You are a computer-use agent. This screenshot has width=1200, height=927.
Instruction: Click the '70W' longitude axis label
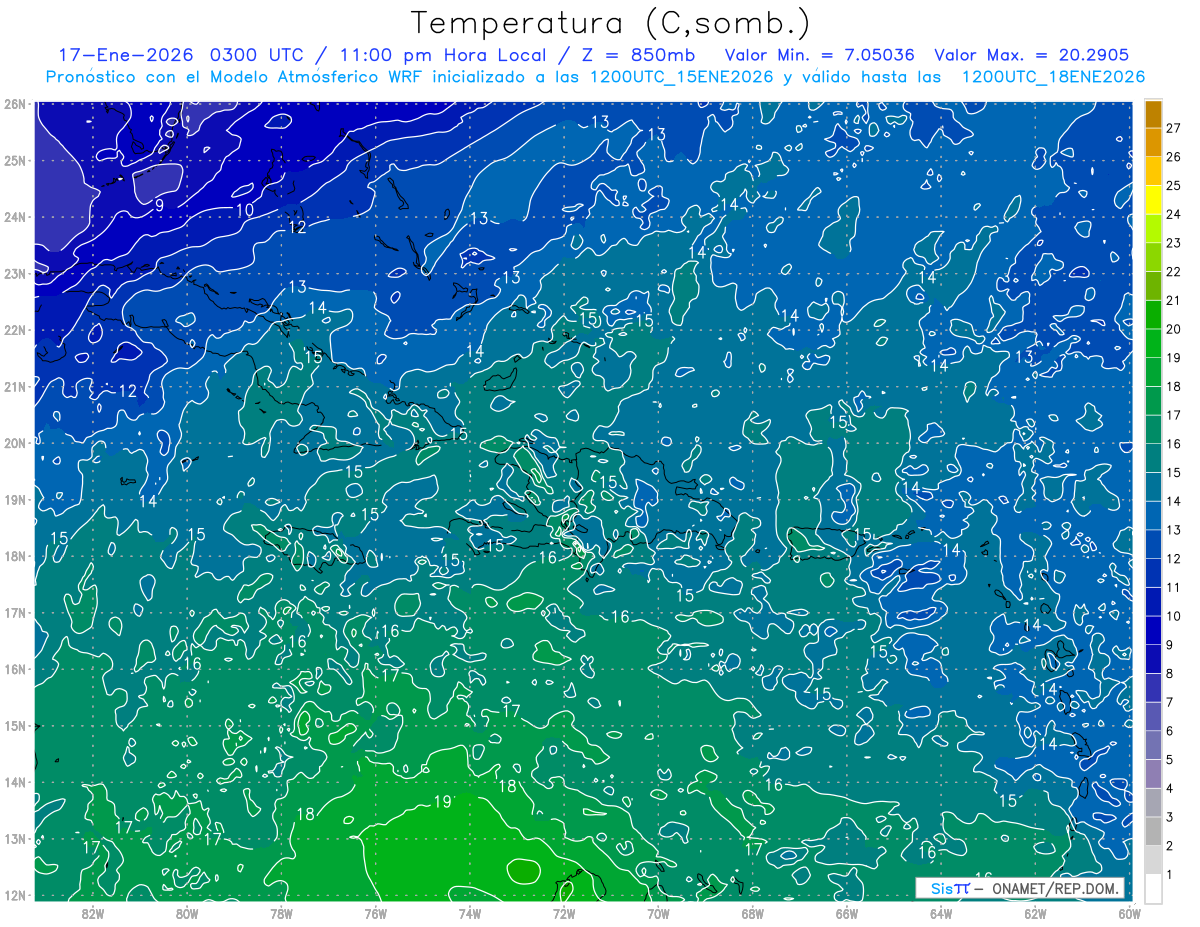click(x=658, y=912)
